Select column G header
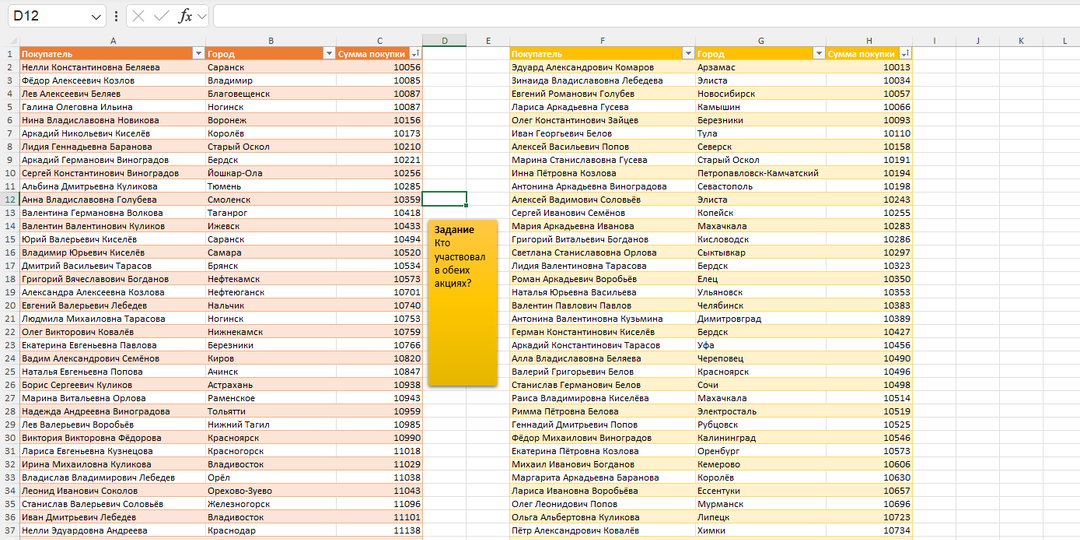 [x=761, y=41]
